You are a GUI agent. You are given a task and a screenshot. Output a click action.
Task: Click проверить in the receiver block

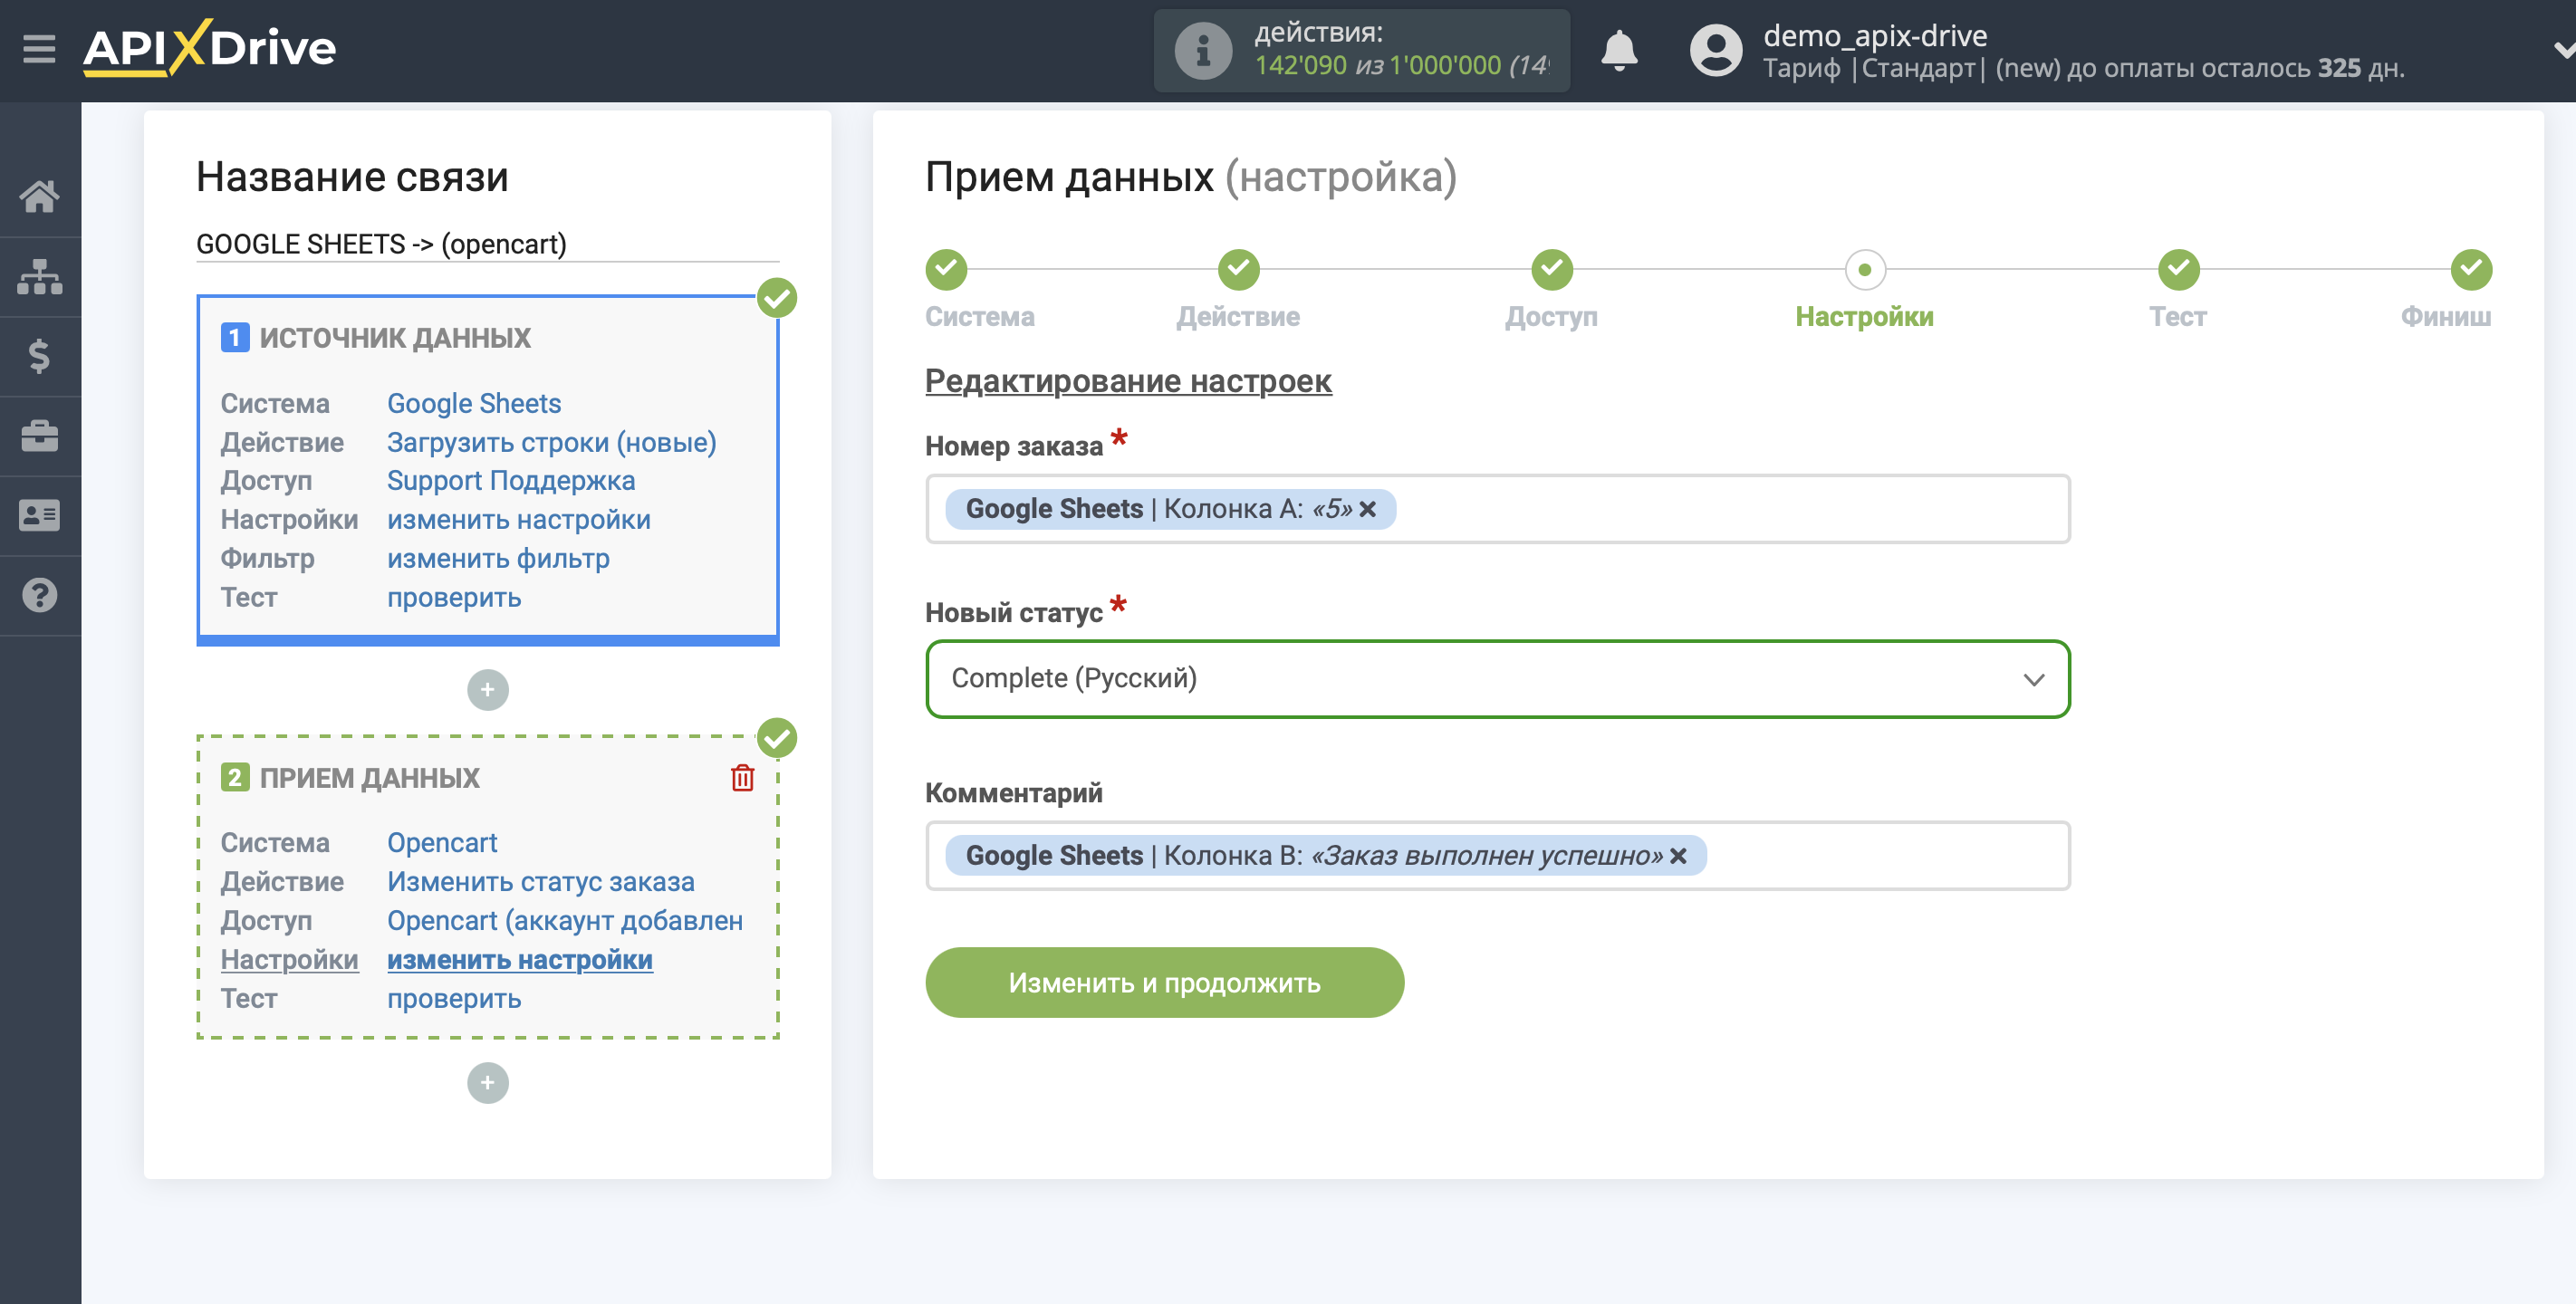(x=454, y=998)
